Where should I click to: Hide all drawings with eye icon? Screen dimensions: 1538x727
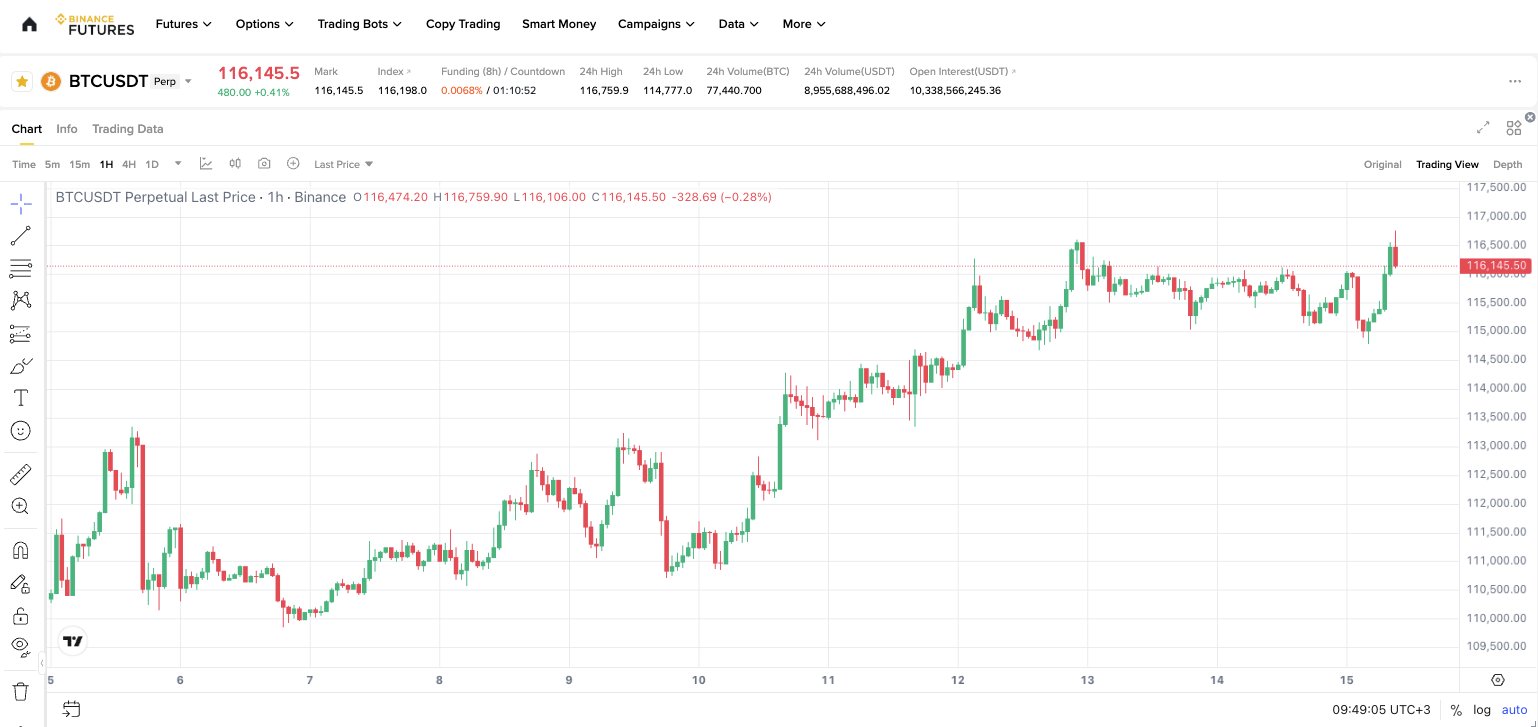point(20,646)
